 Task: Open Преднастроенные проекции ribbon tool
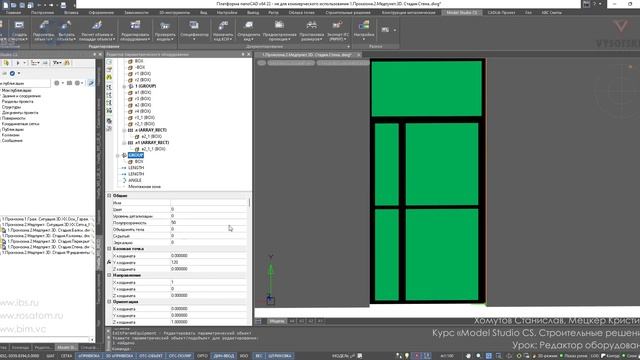click(280, 31)
